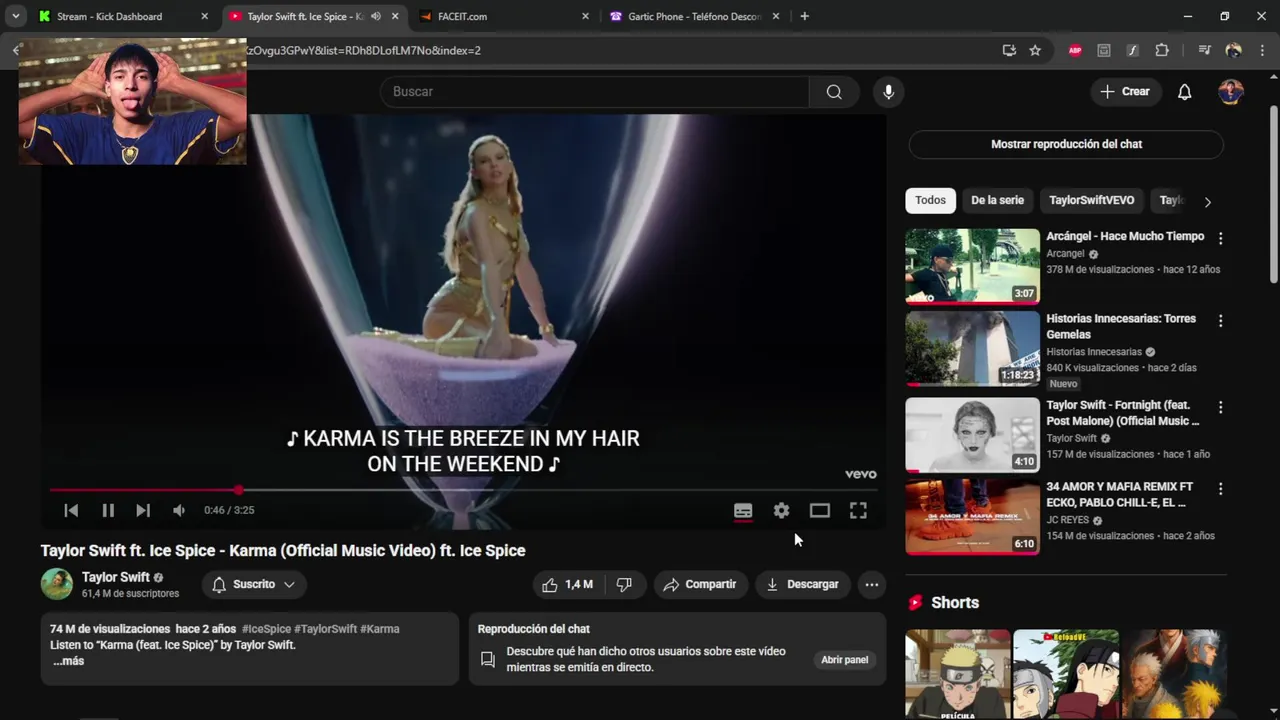Pause the Karma music video

pos(108,510)
